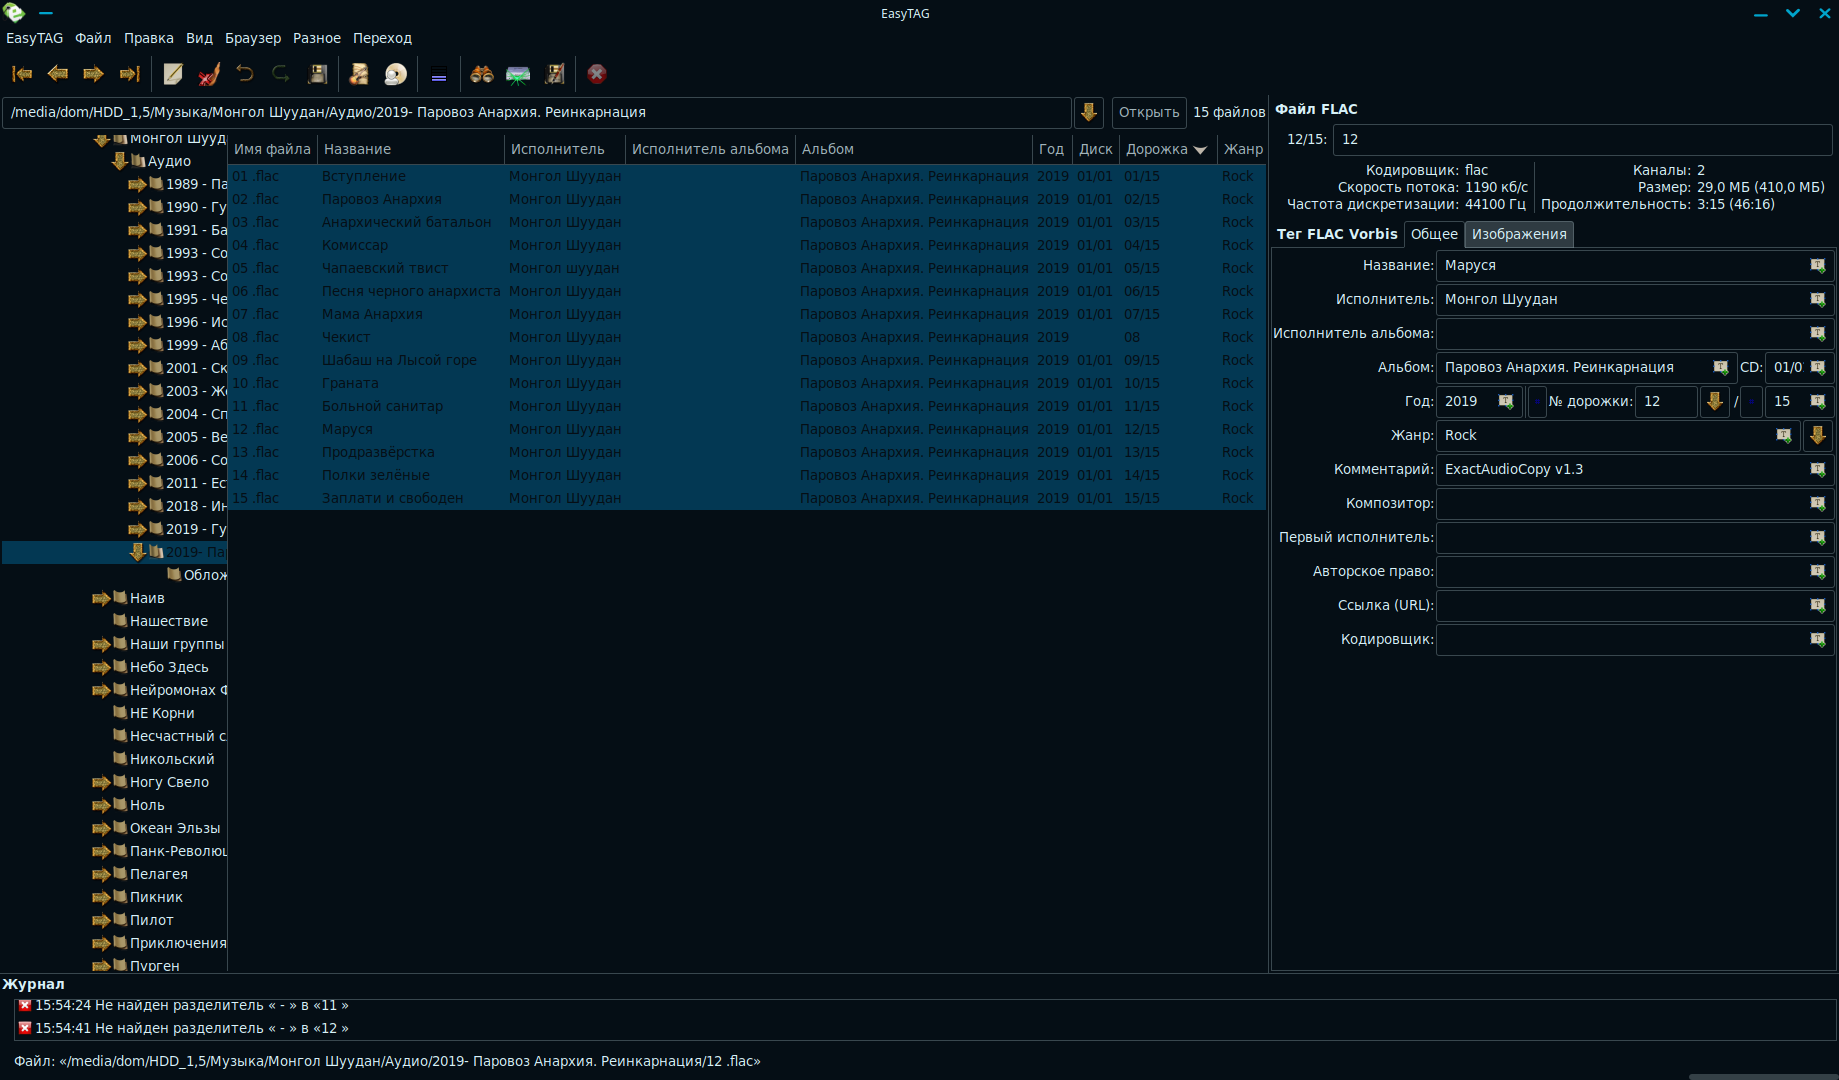1839x1080 pixels.
Task: Apply the Альбом field to selected files
Action: point(1721,367)
